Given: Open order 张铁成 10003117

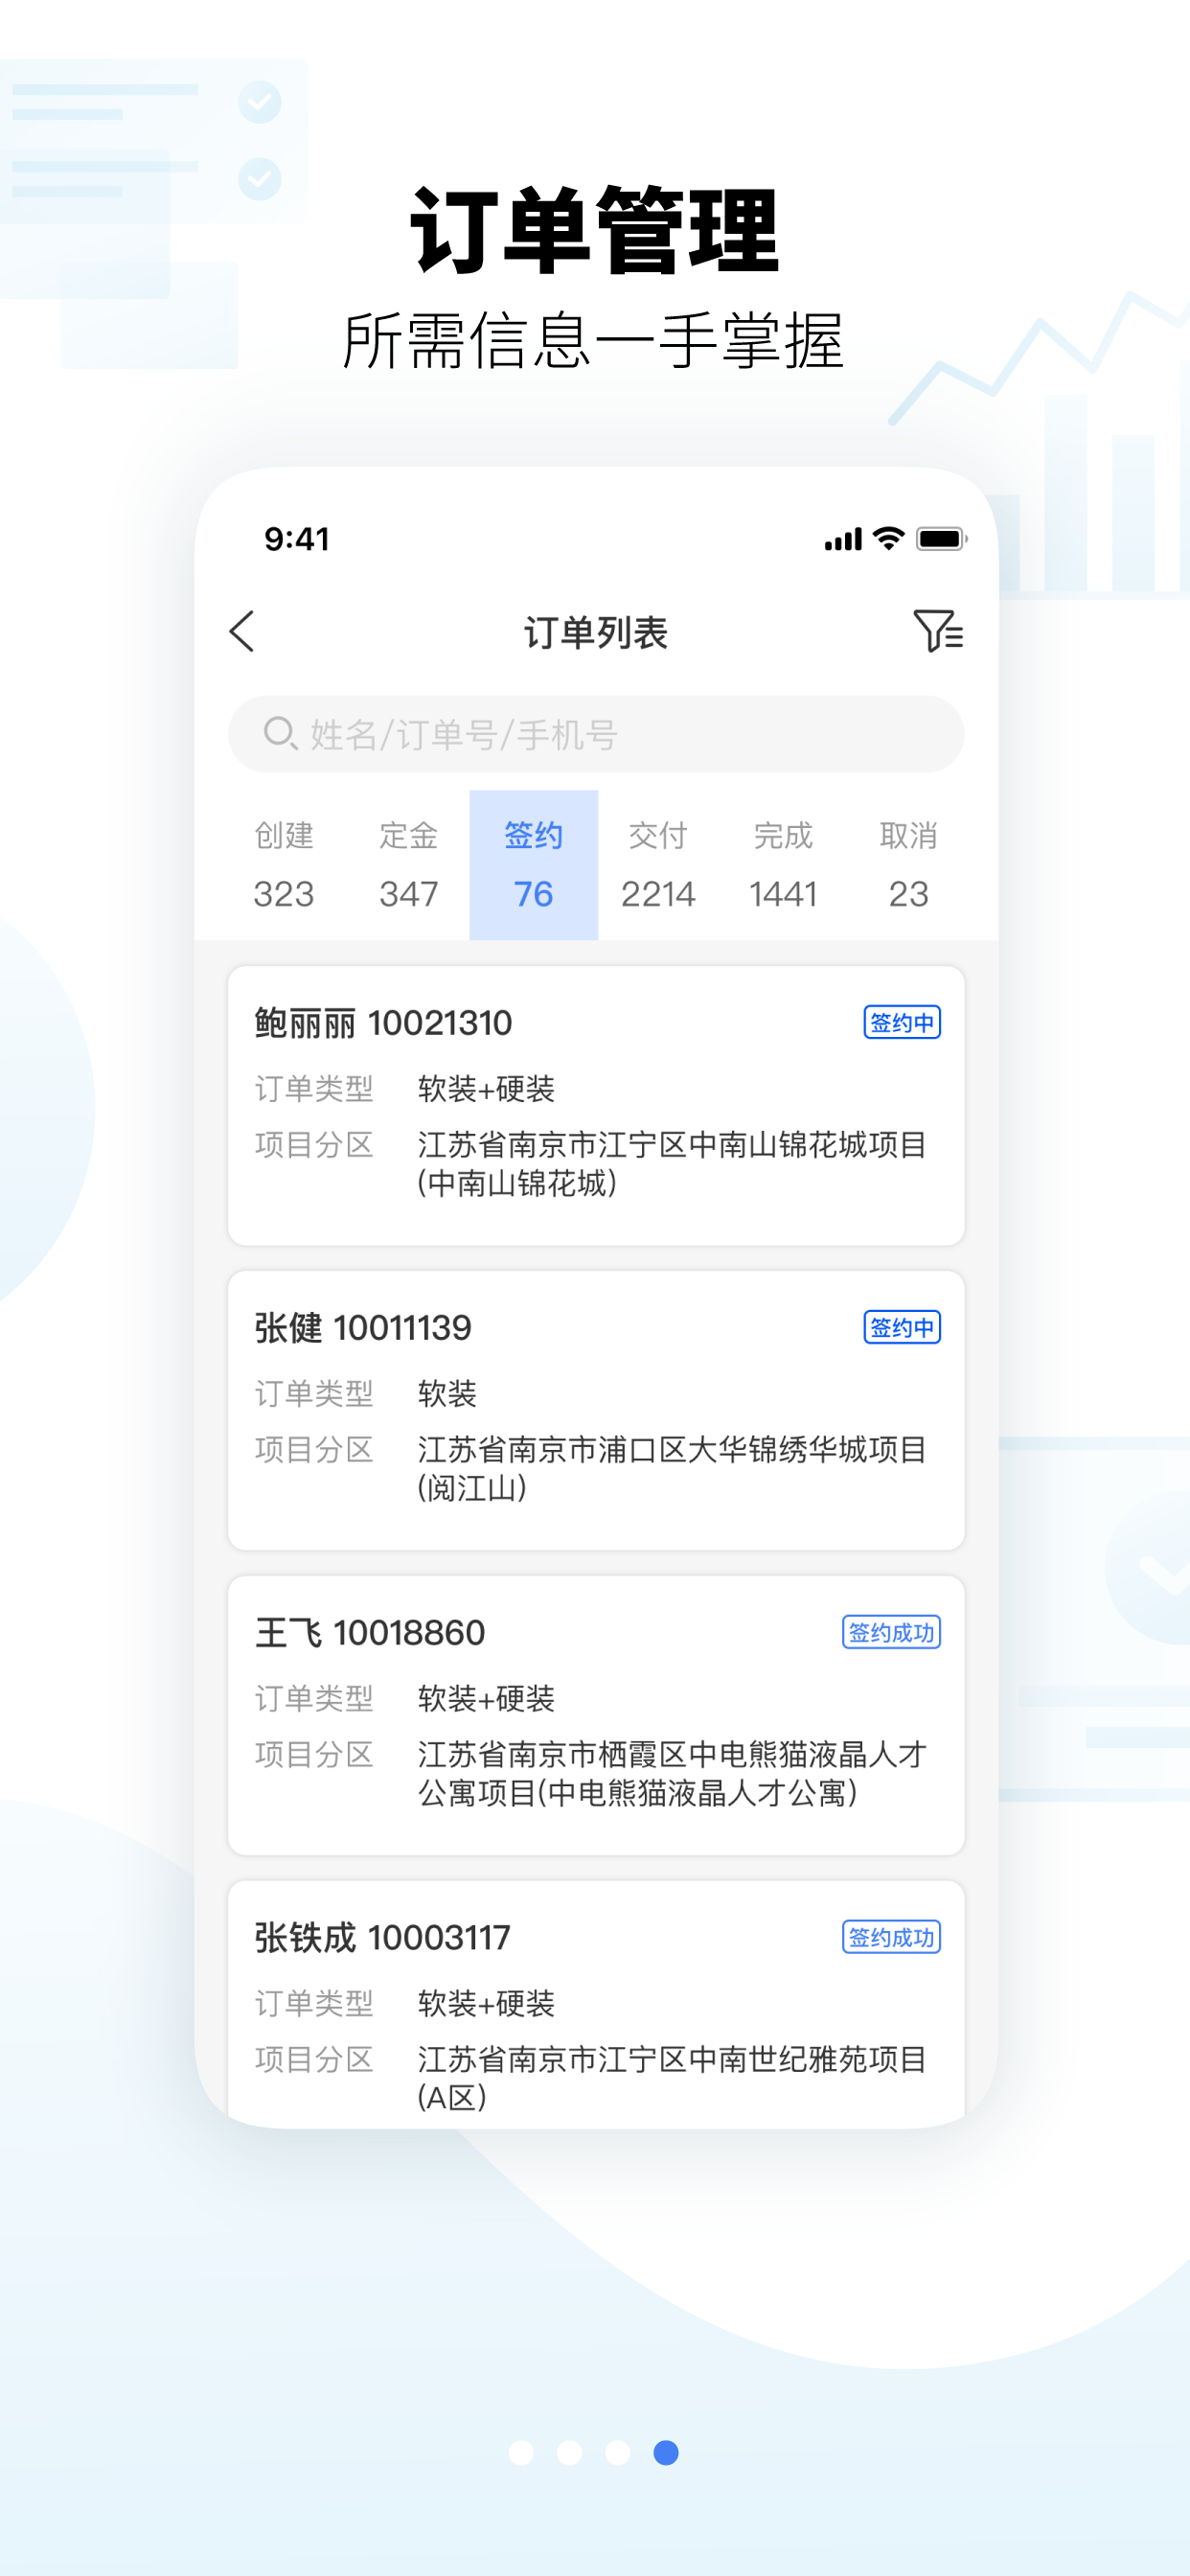Looking at the screenshot, I should point(596,2003).
